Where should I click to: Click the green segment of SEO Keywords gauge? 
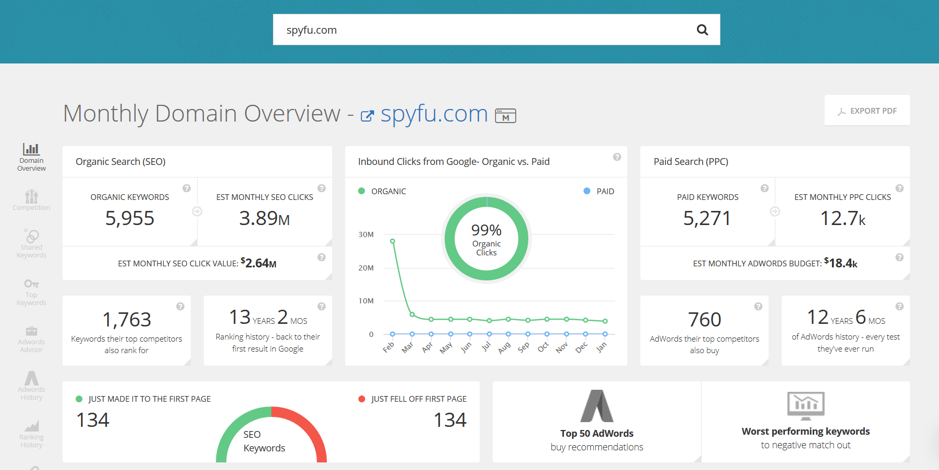point(235,429)
